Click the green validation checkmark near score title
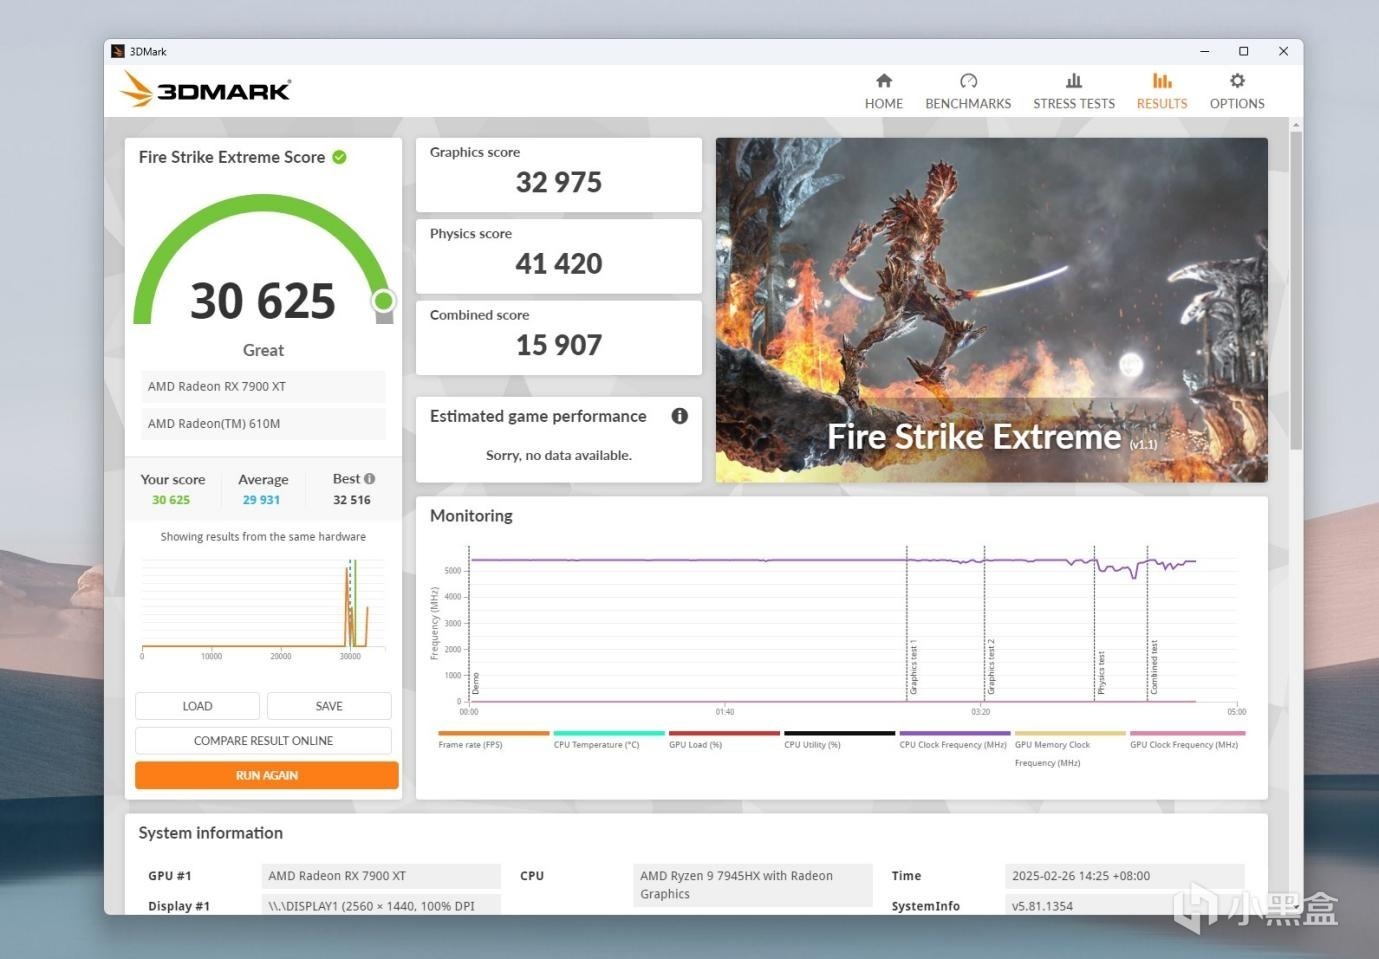The width and height of the screenshot is (1379, 959). tap(339, 157)
